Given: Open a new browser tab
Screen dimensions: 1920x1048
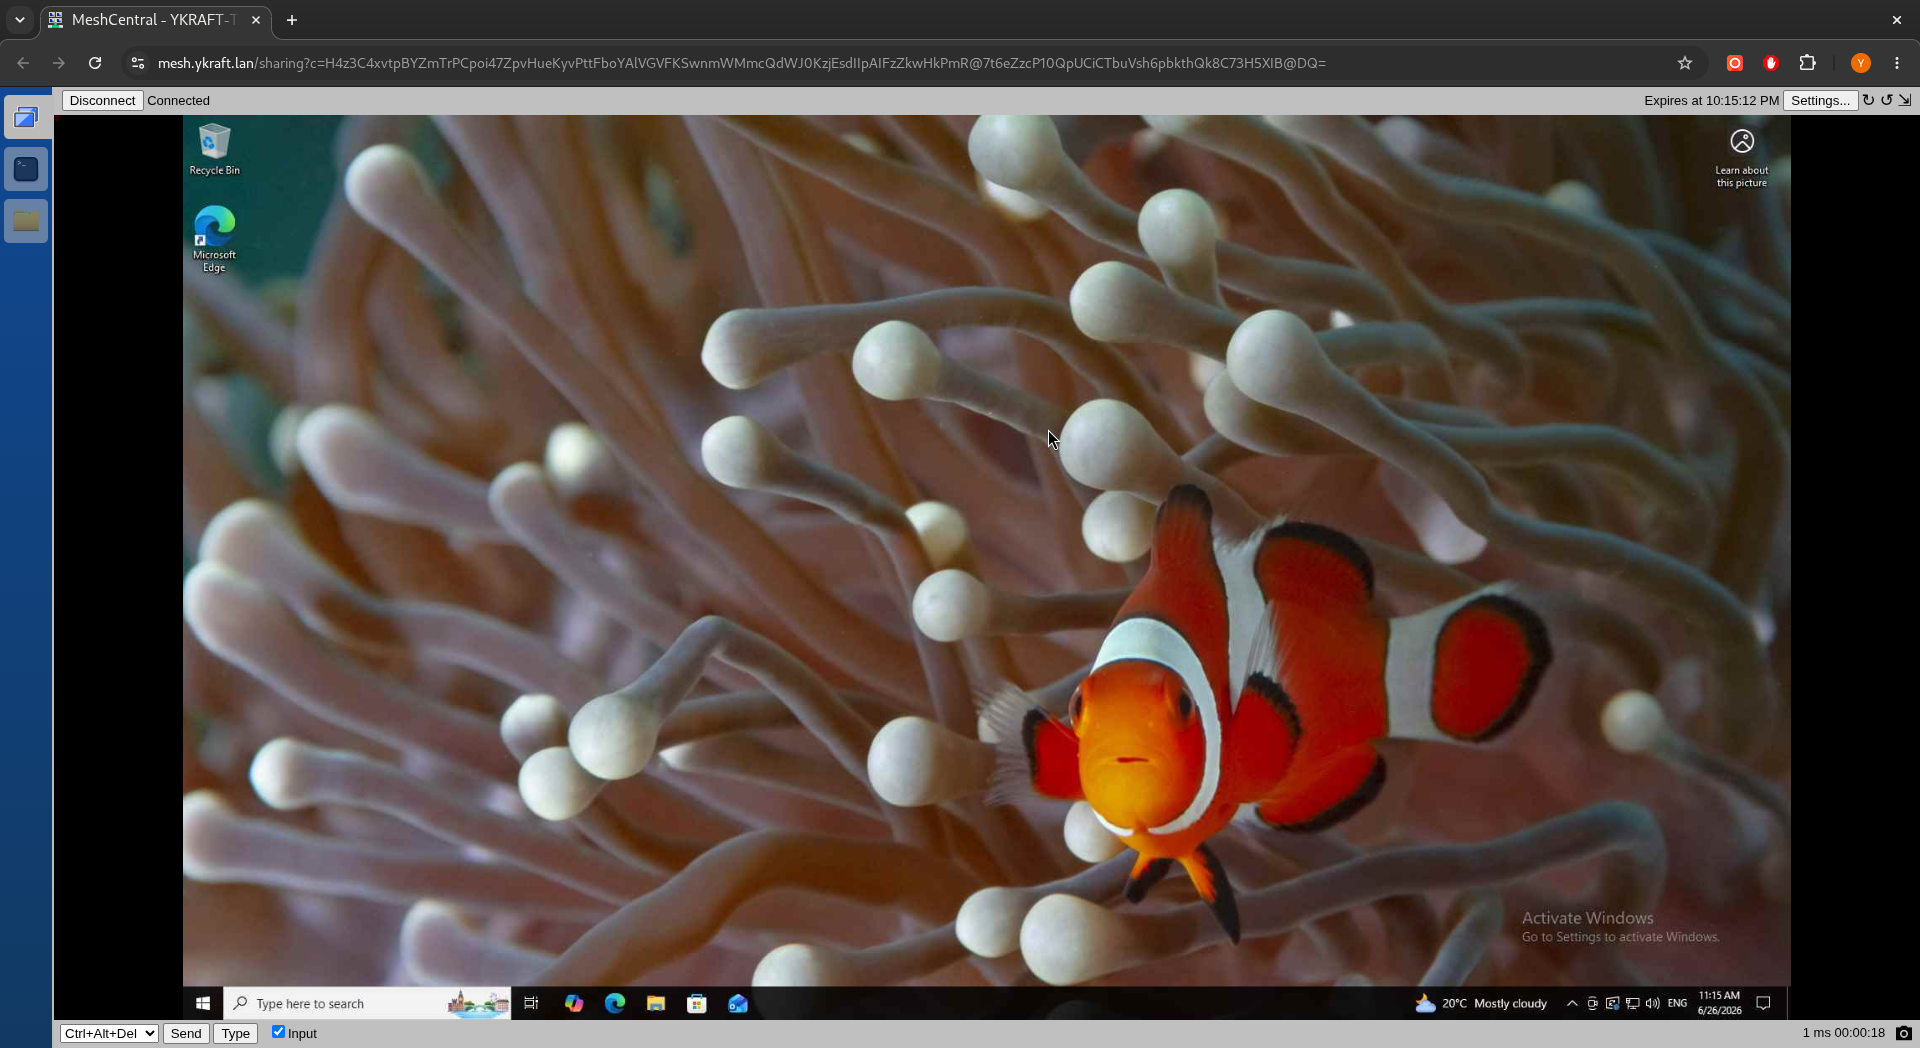Looking at the screenshot, I should point(292,20).
